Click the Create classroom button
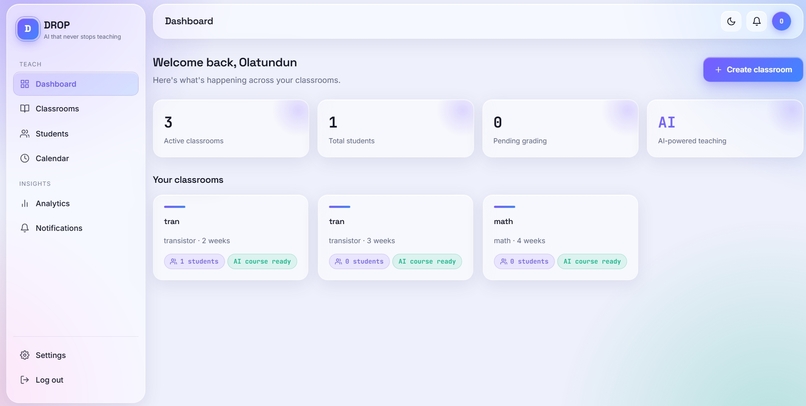 (753, 69)
